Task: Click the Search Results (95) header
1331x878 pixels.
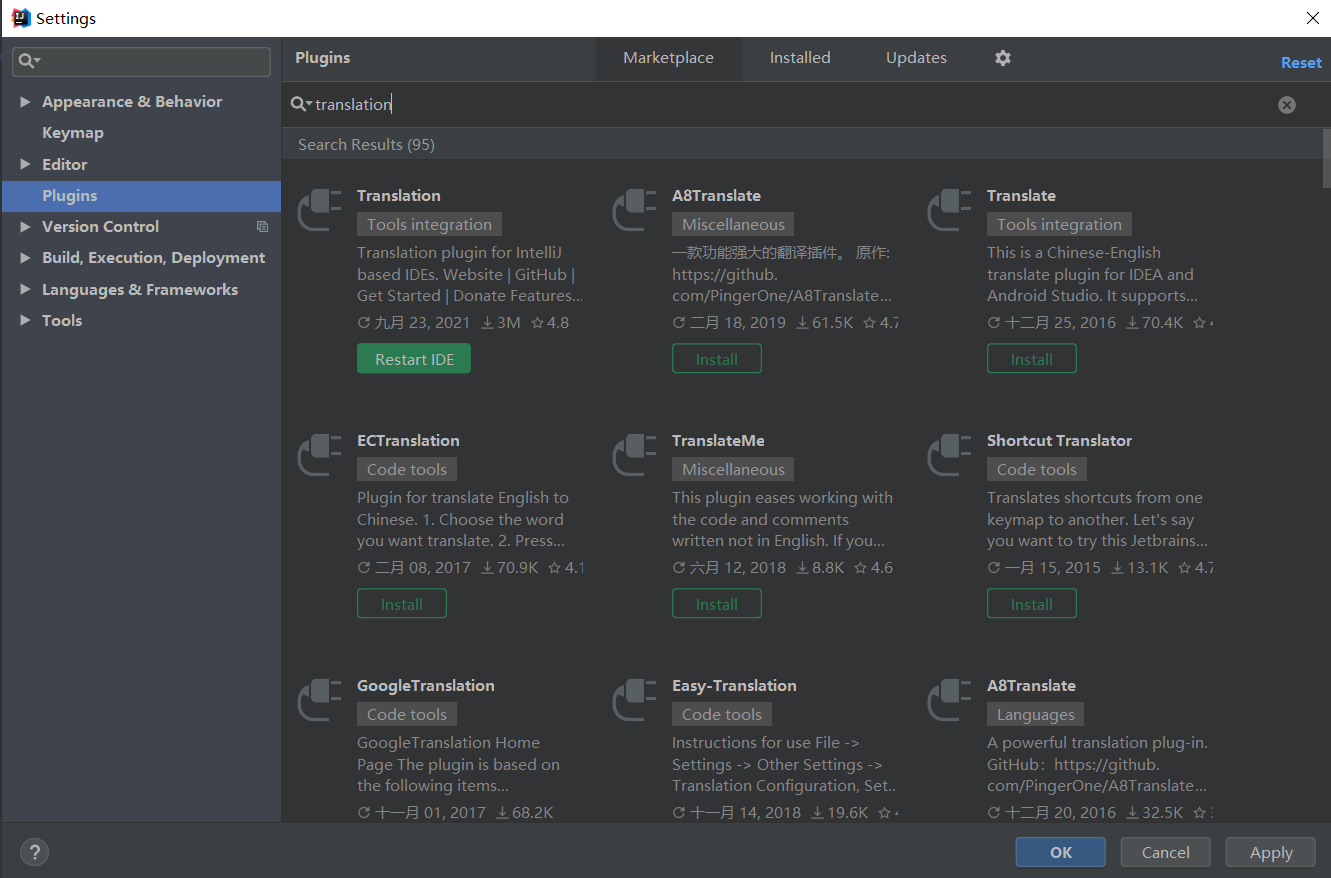Action: 366,145
